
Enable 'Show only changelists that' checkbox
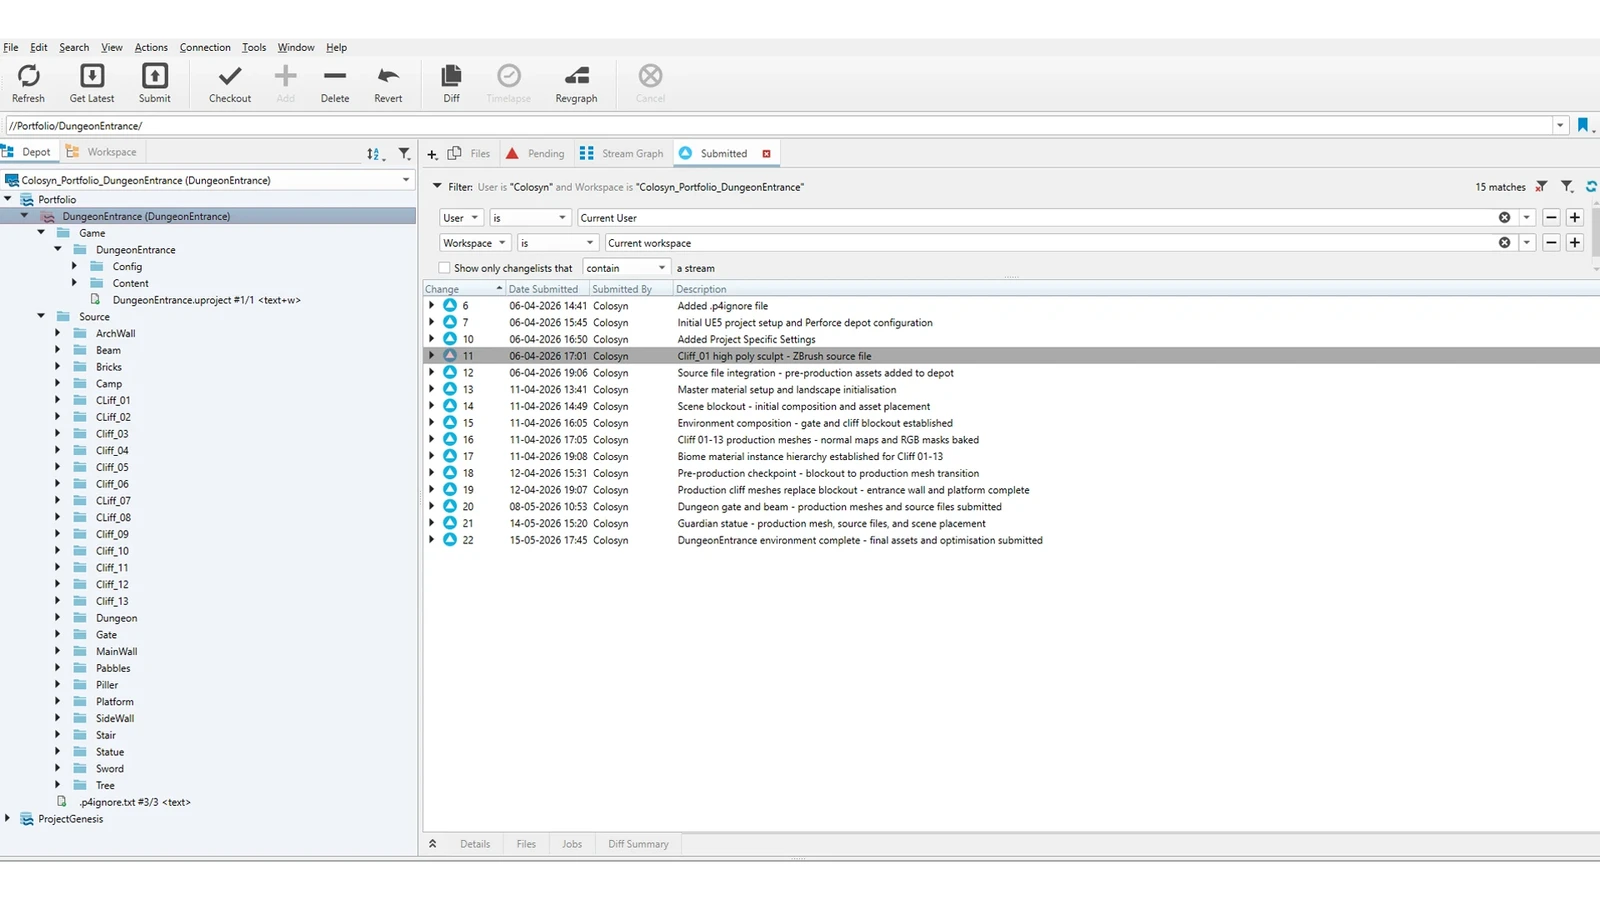[444, 268]
